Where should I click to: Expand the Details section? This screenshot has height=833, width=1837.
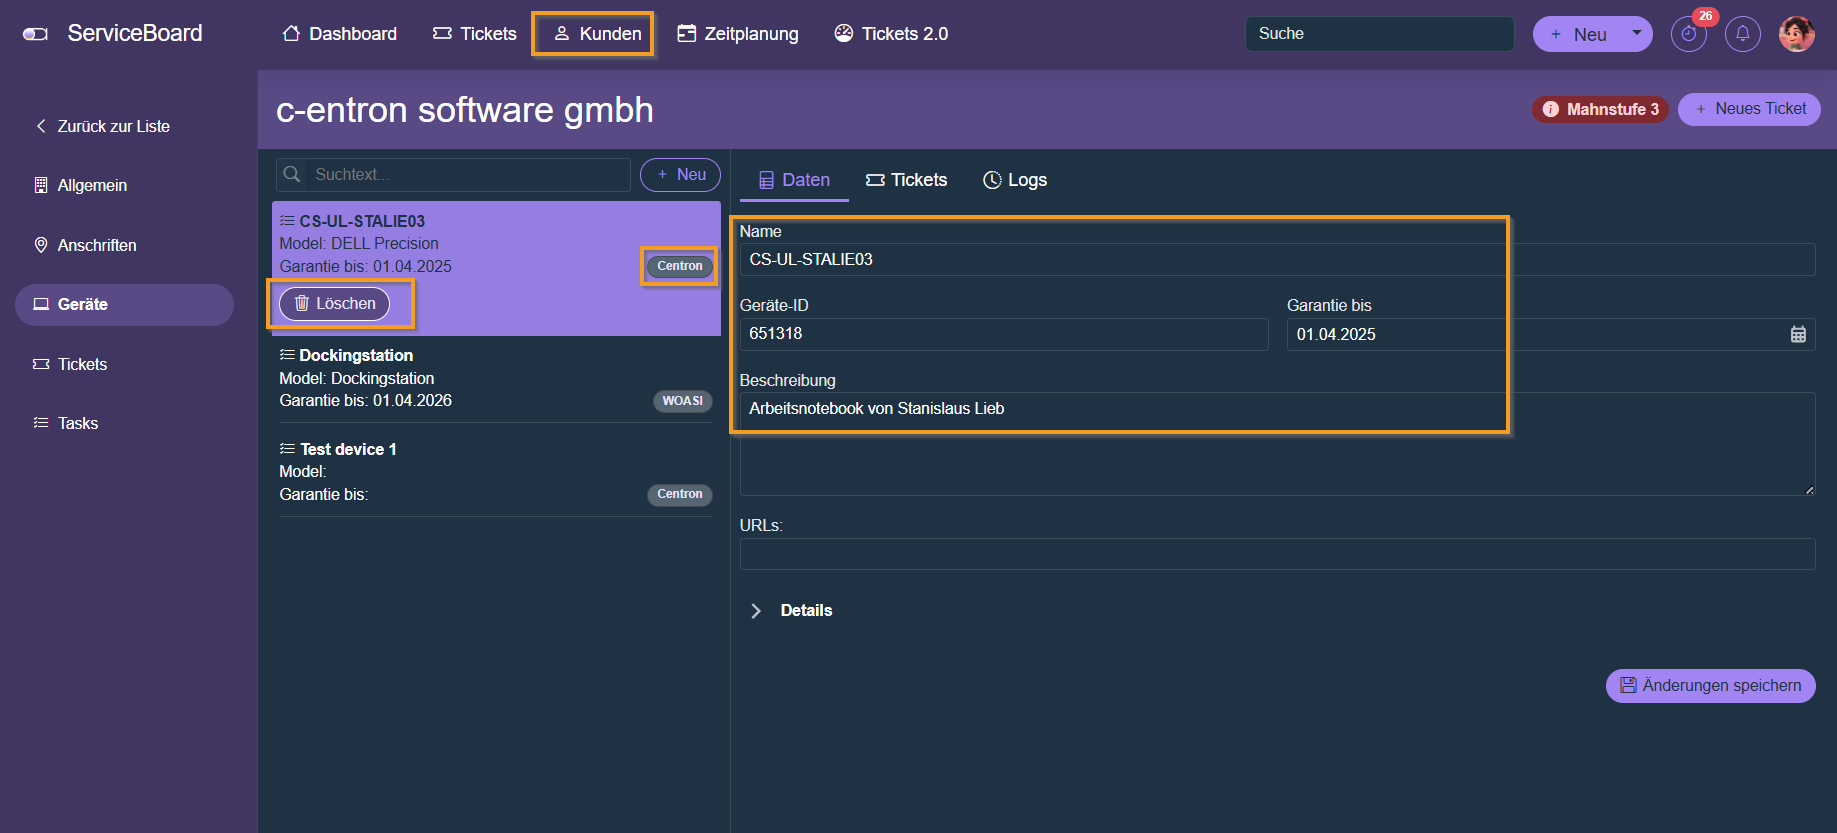[x=756, y=611]
